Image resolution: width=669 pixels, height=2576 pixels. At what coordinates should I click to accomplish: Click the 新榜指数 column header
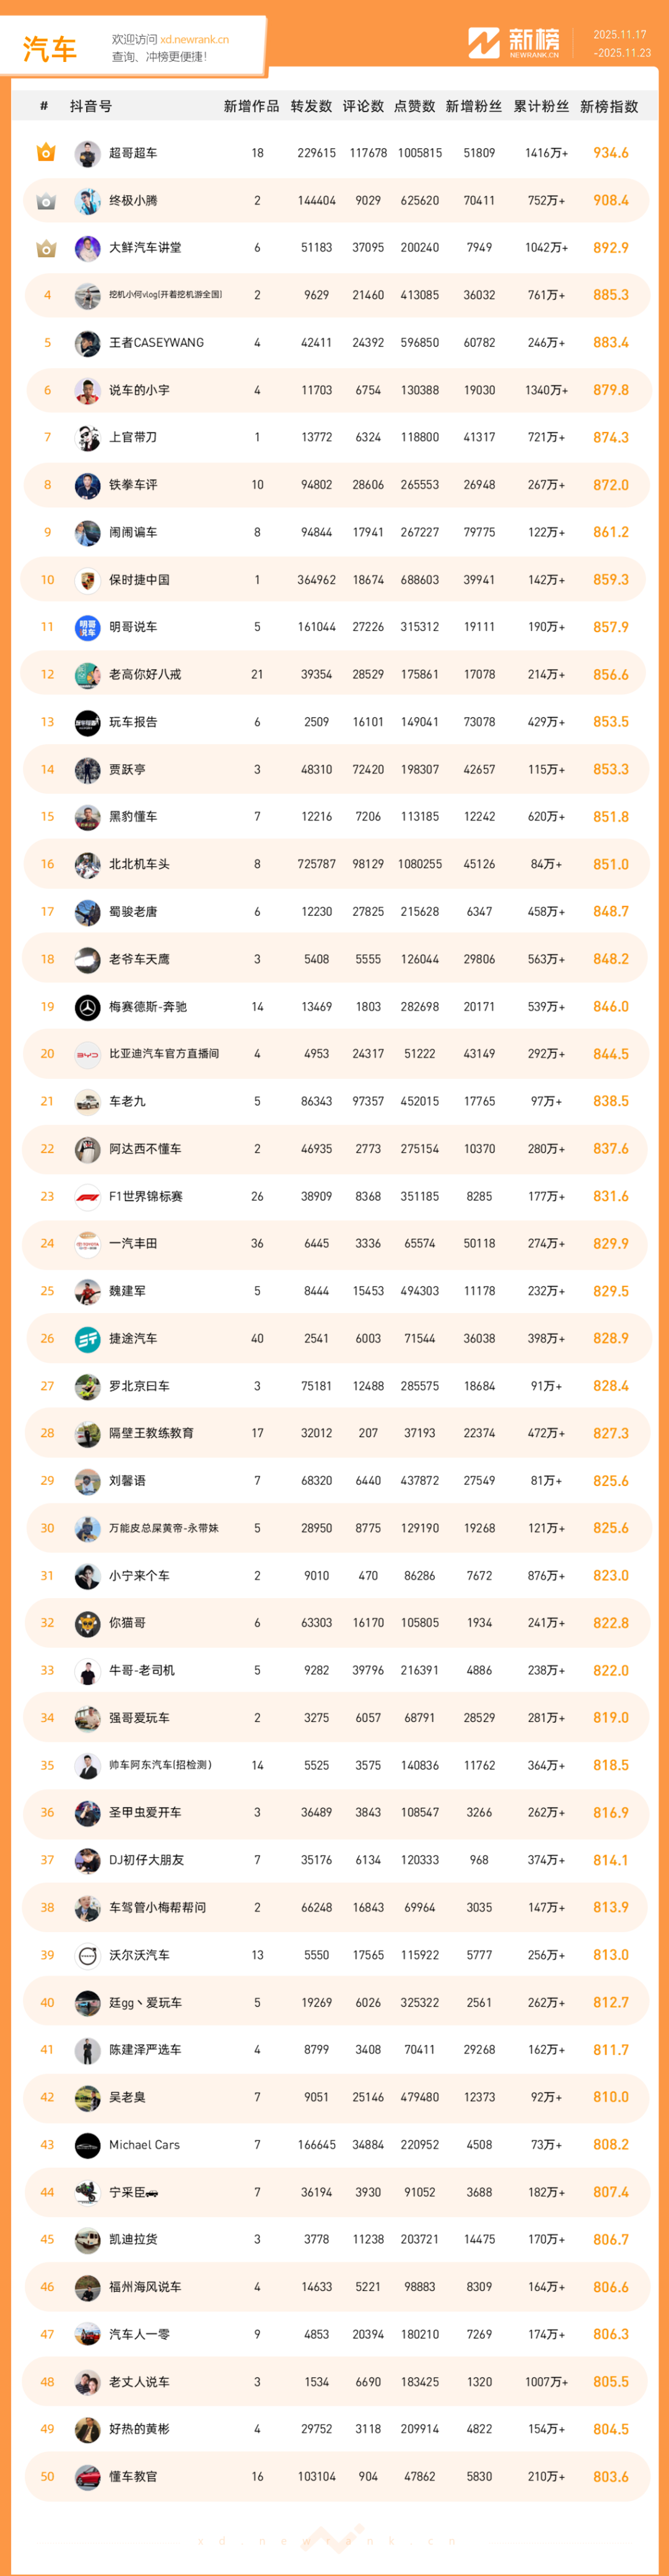[x=609, y=106]
